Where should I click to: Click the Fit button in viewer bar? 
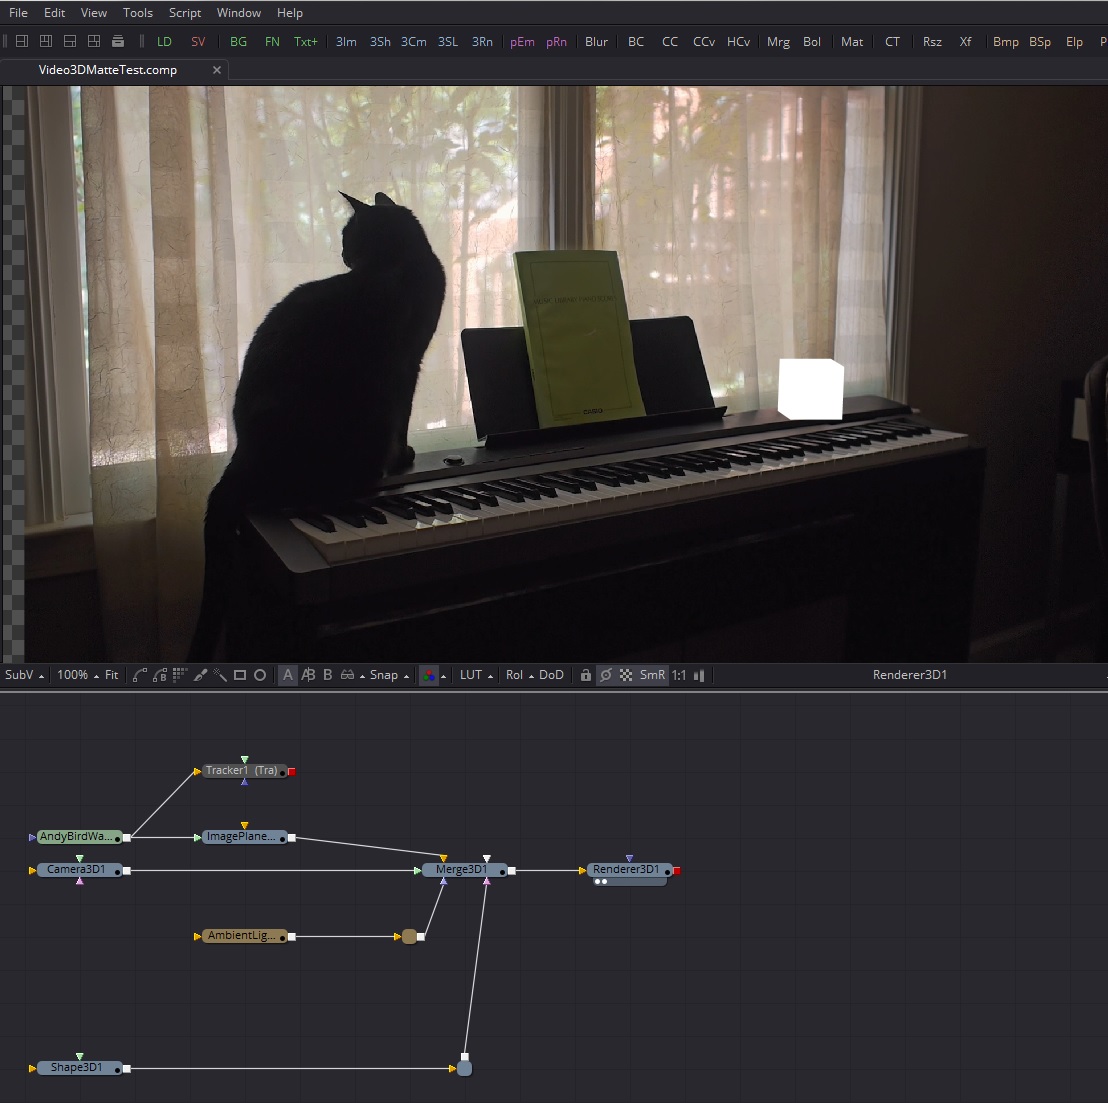(x=112, y=675)
